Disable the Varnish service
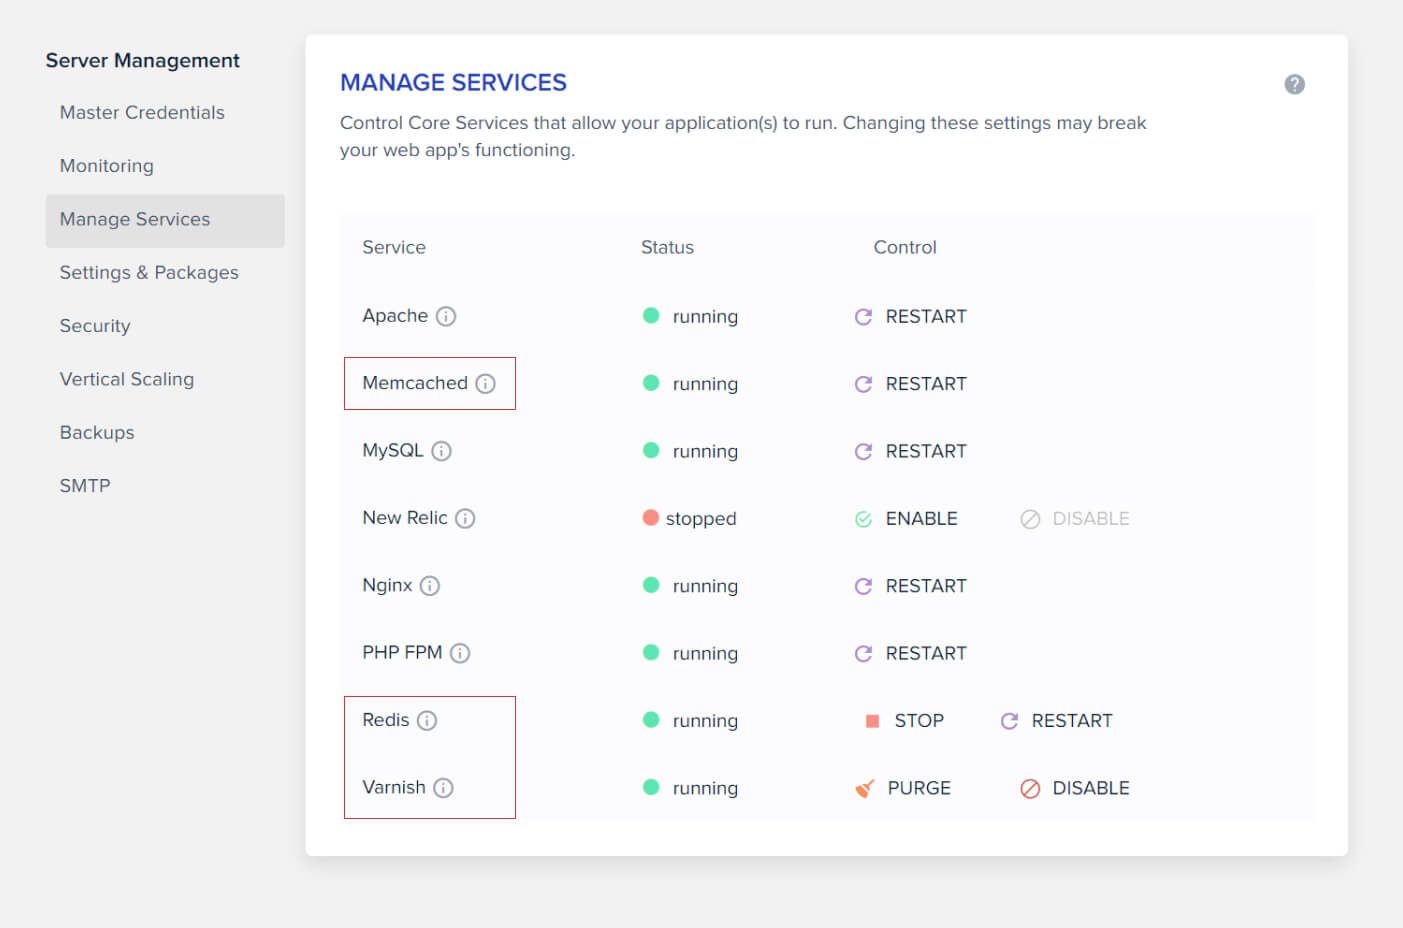 (x=1075, y=788)
